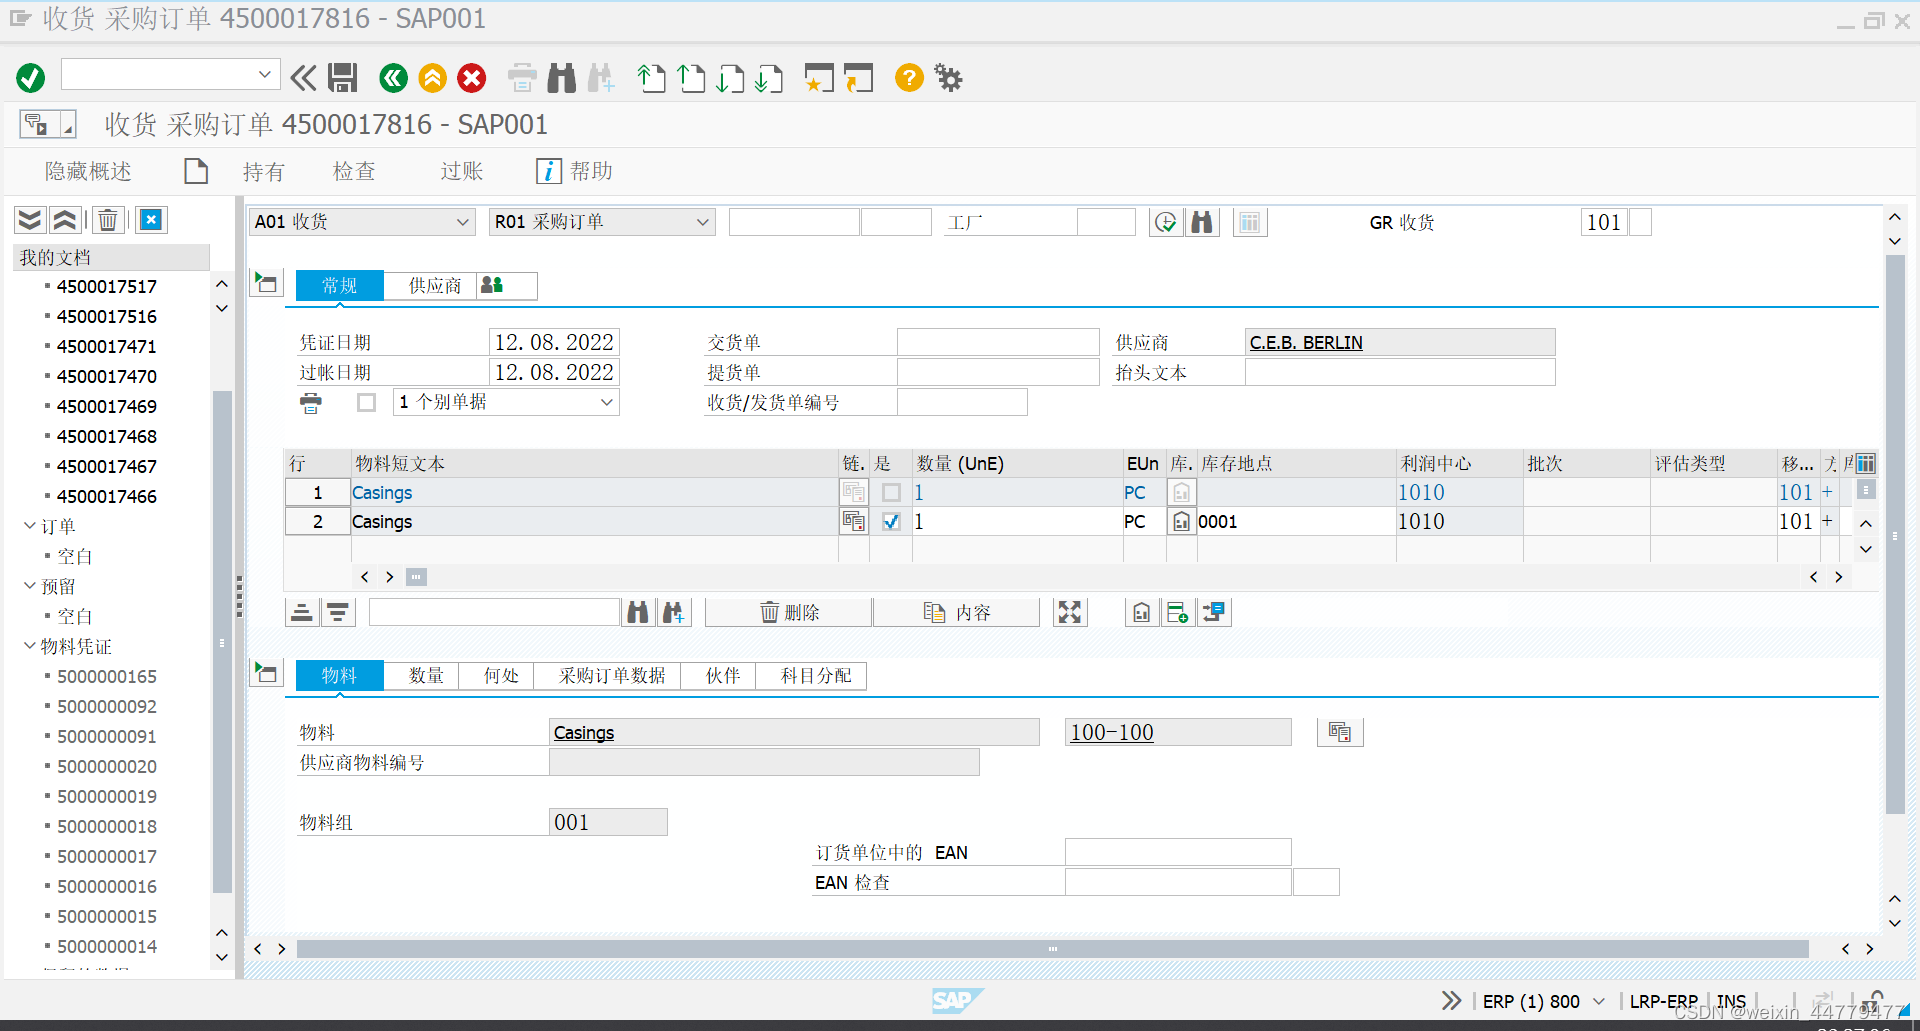Click the green Back arrow icon
This screenshot has height=1031, width=1920.
tap(393, 77)
